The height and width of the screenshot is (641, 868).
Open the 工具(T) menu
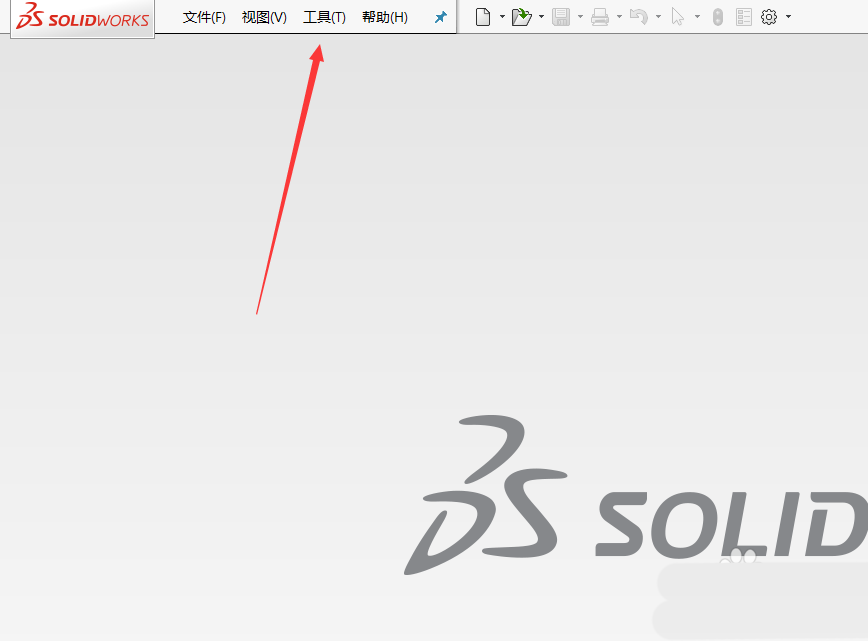[324, 18]
